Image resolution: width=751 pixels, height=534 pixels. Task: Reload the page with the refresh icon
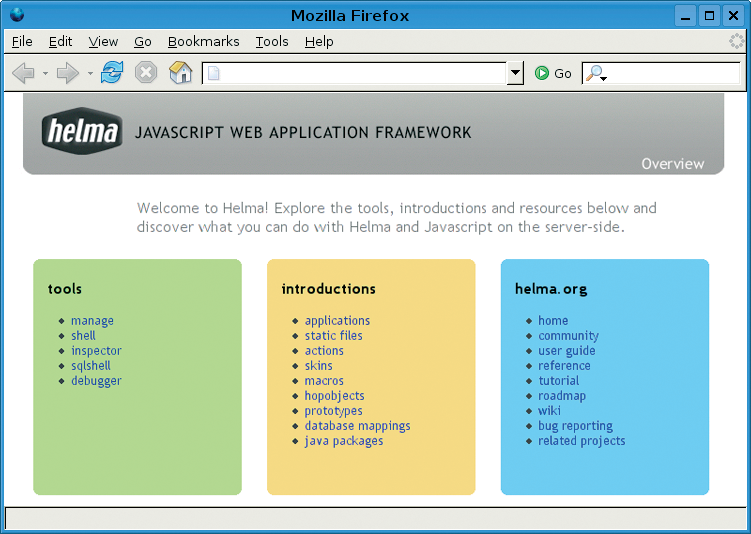pyautogui.click(x=112, y=73)
